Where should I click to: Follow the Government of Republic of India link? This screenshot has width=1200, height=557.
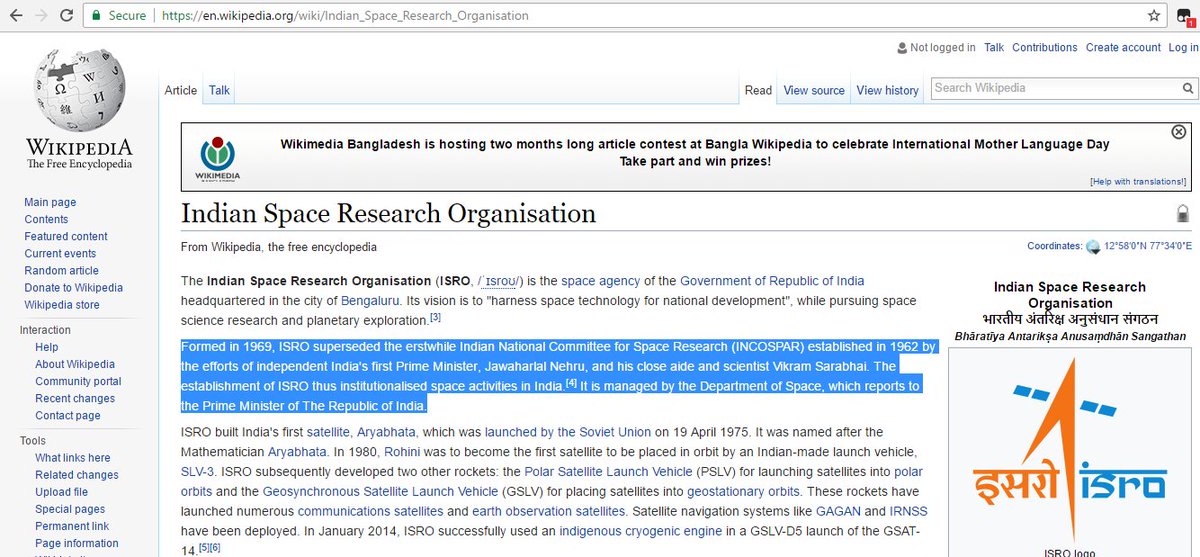772,281
